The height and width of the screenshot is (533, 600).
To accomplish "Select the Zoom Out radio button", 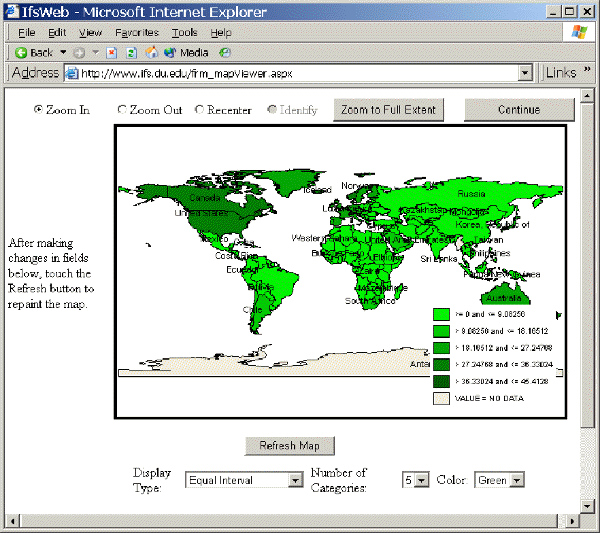I will (122, 109).
